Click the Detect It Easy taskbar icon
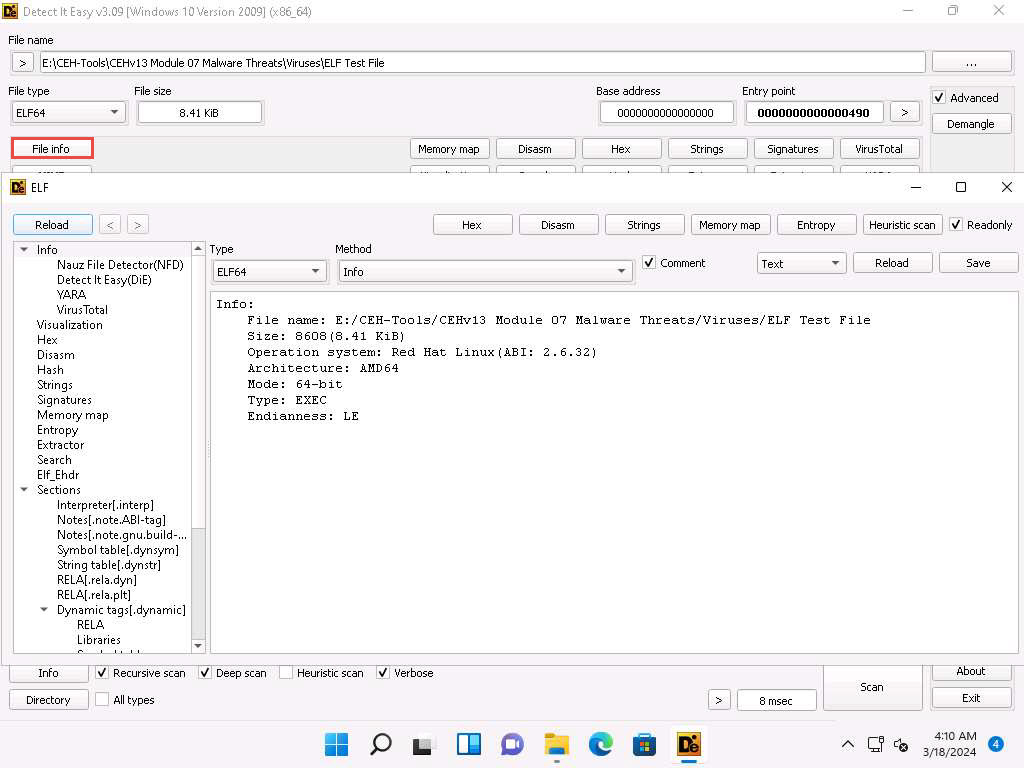The width and height of the screenshot is (1024, 768). coord(688,744)
